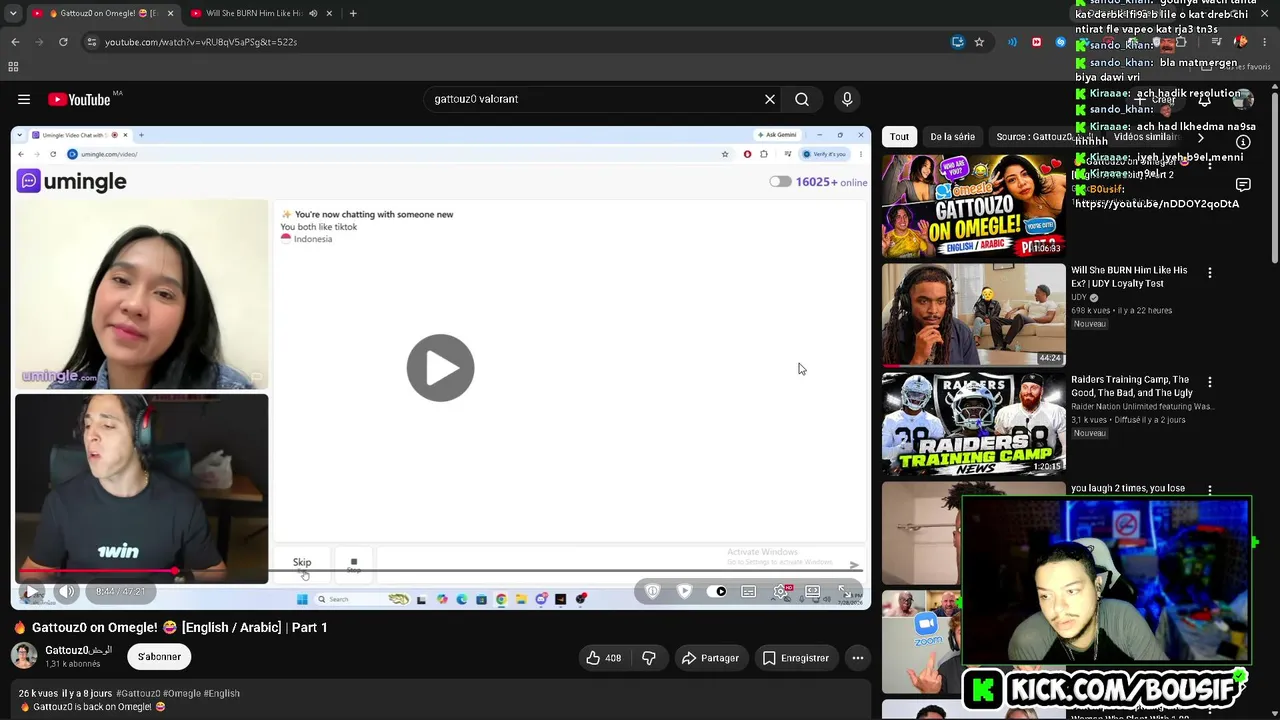This screenshot has width=1280, height=720.
Task: Reload the page in the browser
Action: coord(63,42)
